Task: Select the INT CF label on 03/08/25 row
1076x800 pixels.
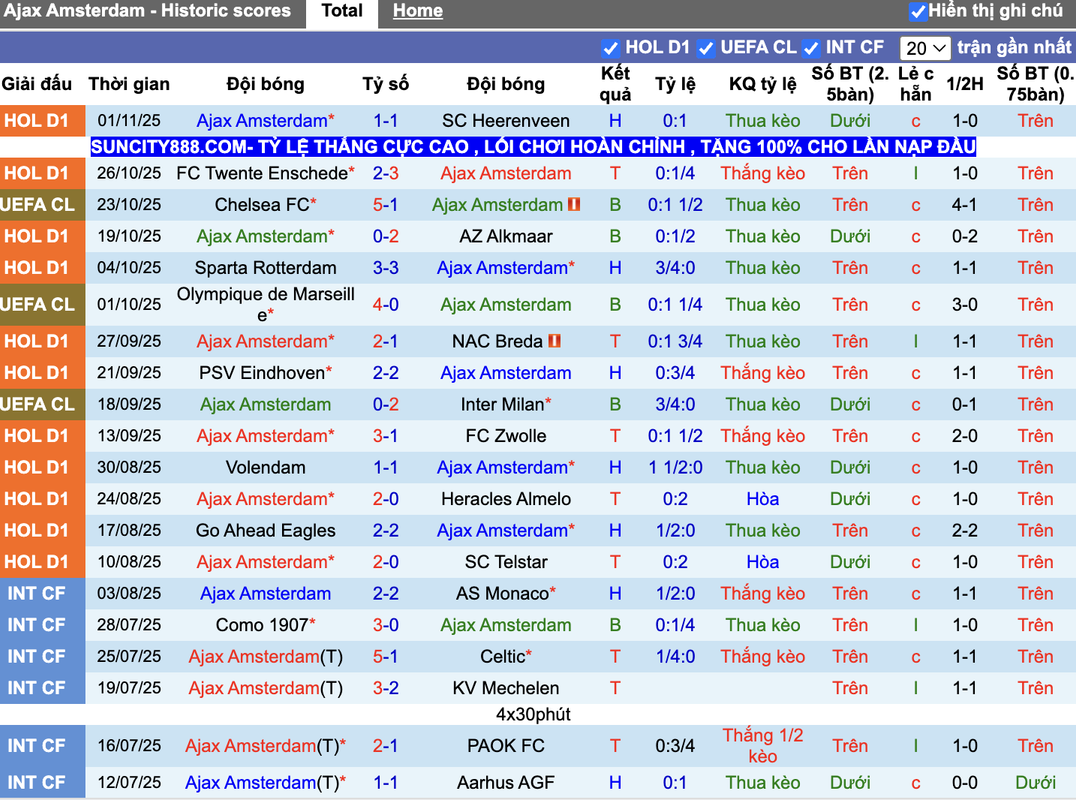Action: click(x=36, y=593)
